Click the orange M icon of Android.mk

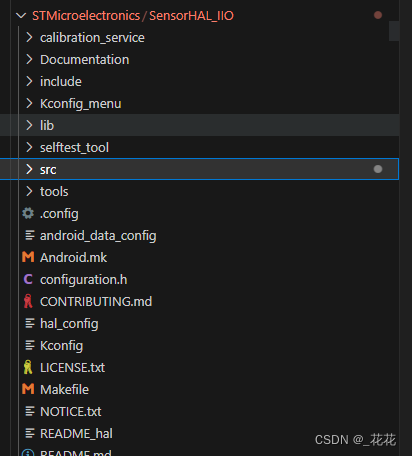(x=28, y=257)
